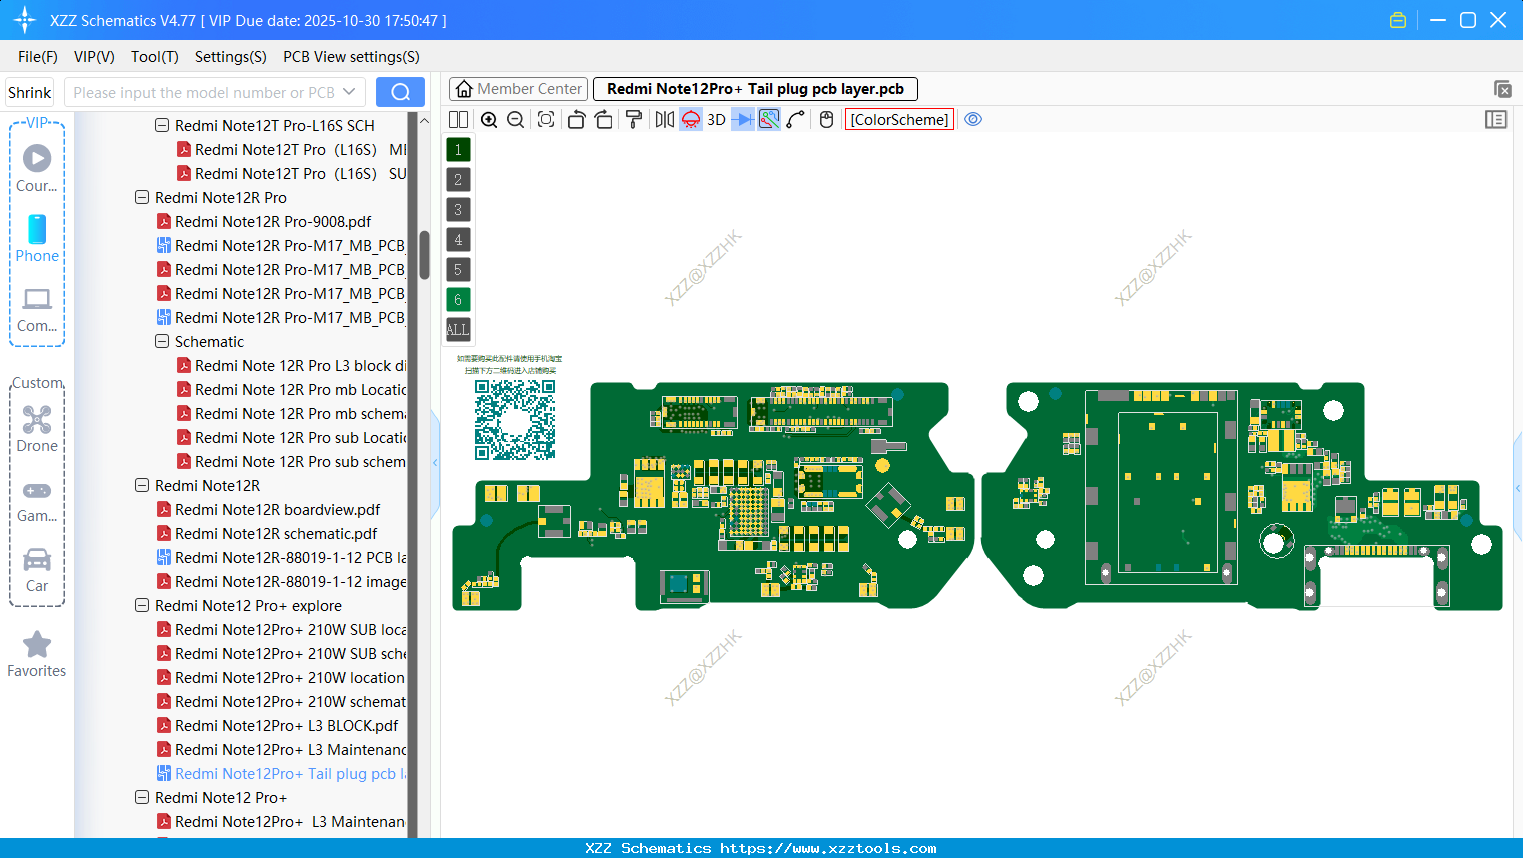Zoom in on the PCB view

(489, 119)
